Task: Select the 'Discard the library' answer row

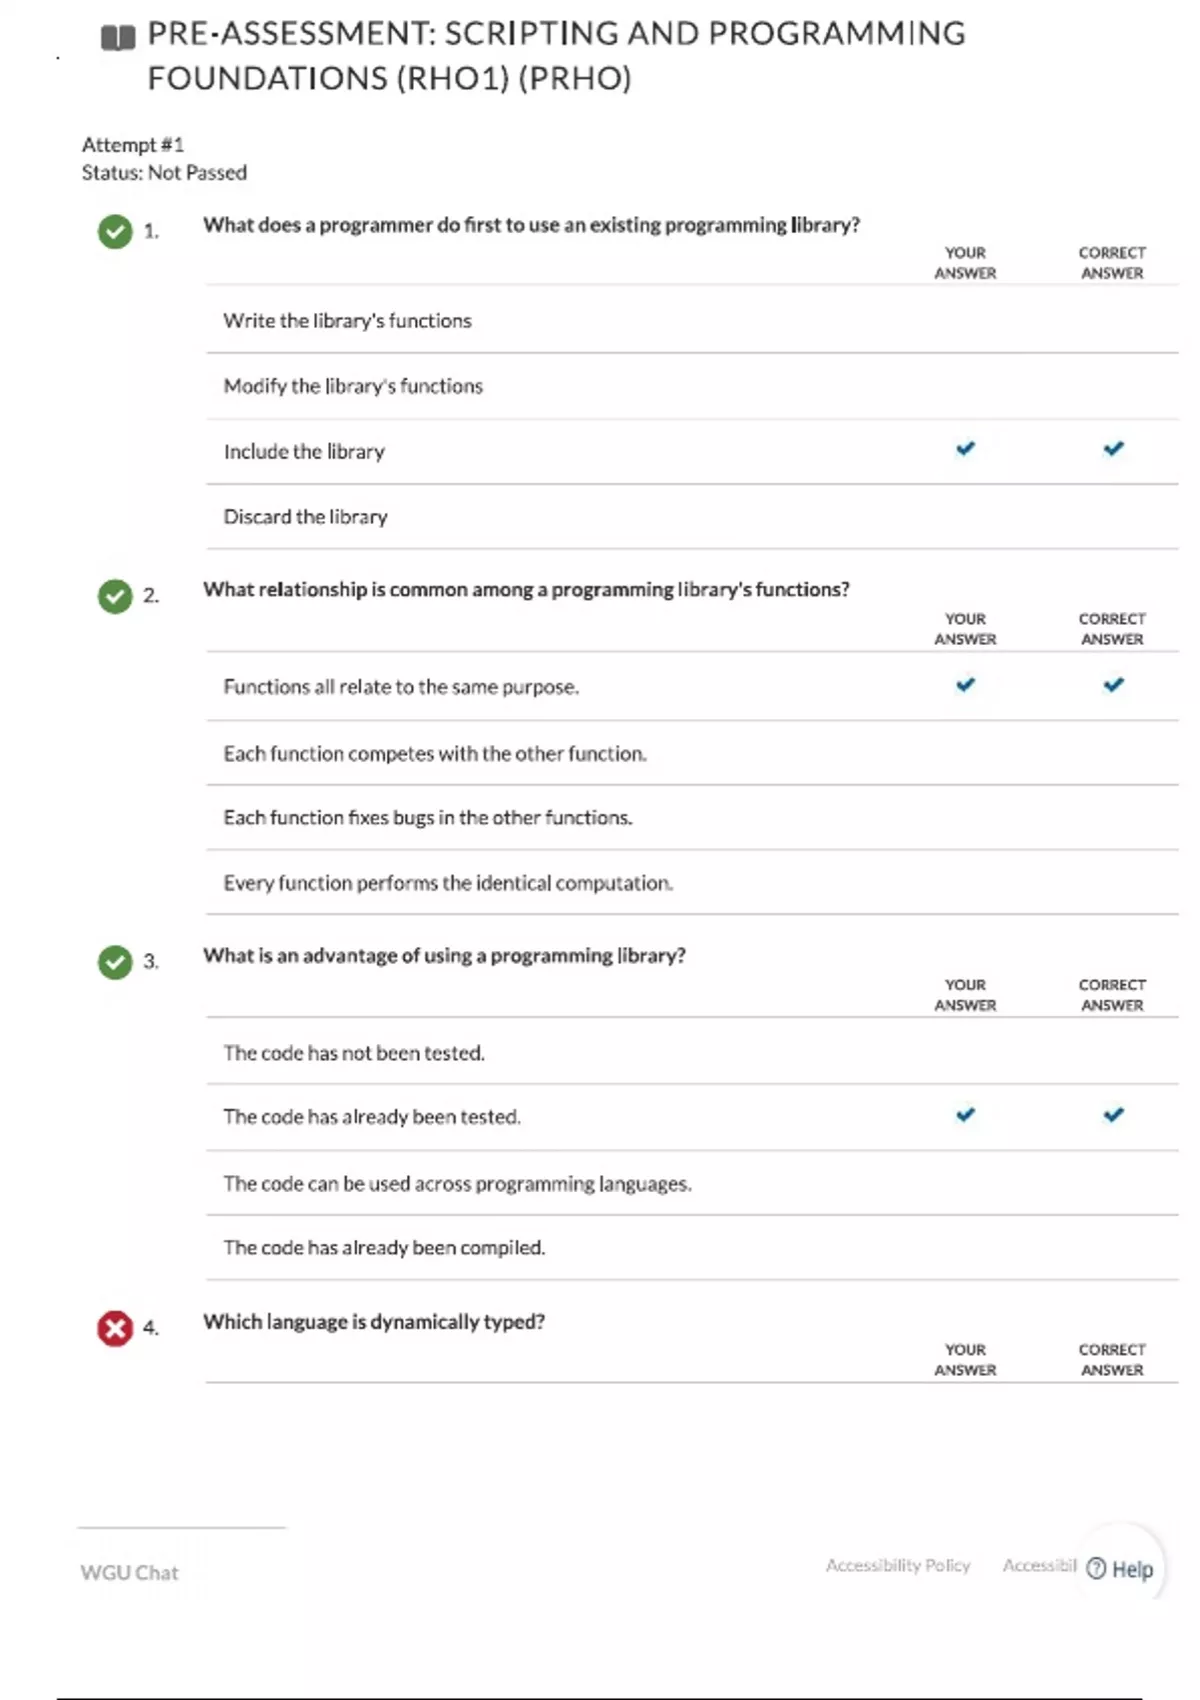Action: click(x=305, y=517)
